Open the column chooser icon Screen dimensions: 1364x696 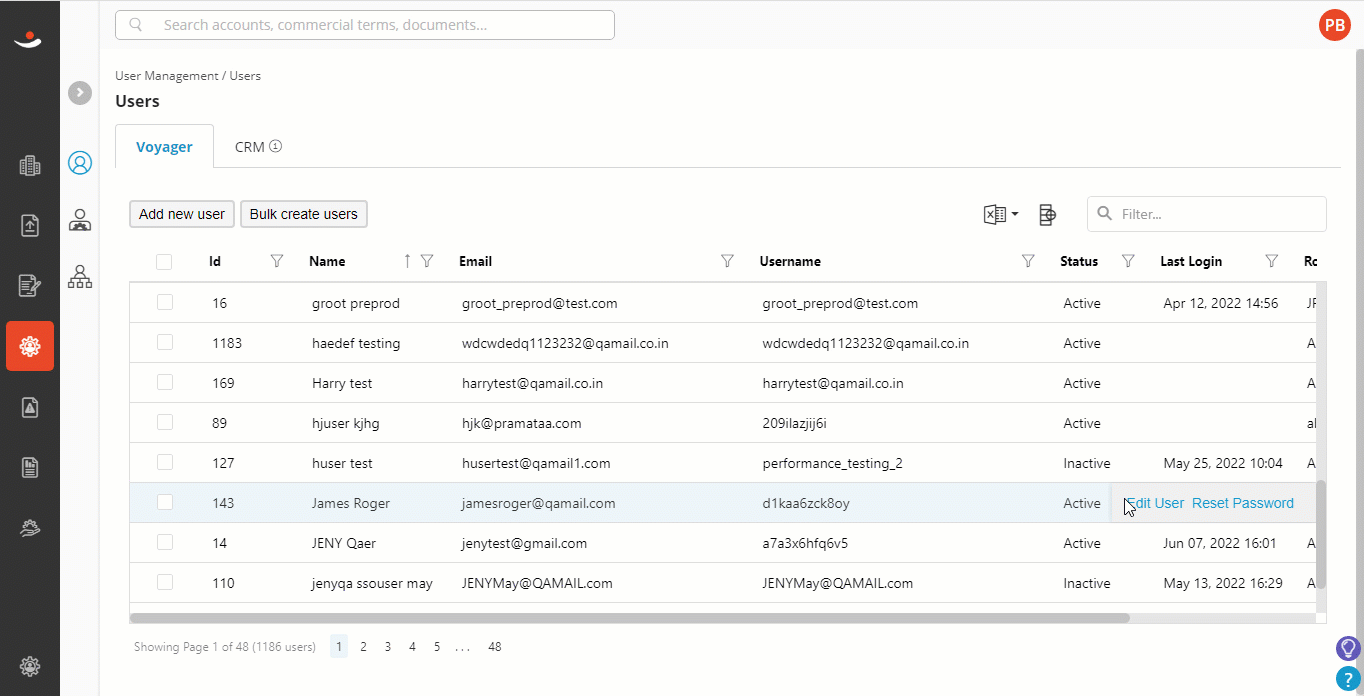1047,214
